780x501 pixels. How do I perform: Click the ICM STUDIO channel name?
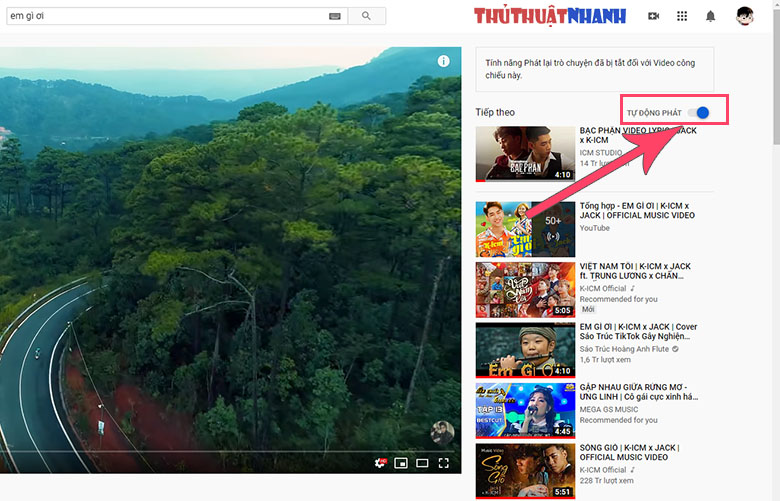pyautogui.click(x=600, y=153)
